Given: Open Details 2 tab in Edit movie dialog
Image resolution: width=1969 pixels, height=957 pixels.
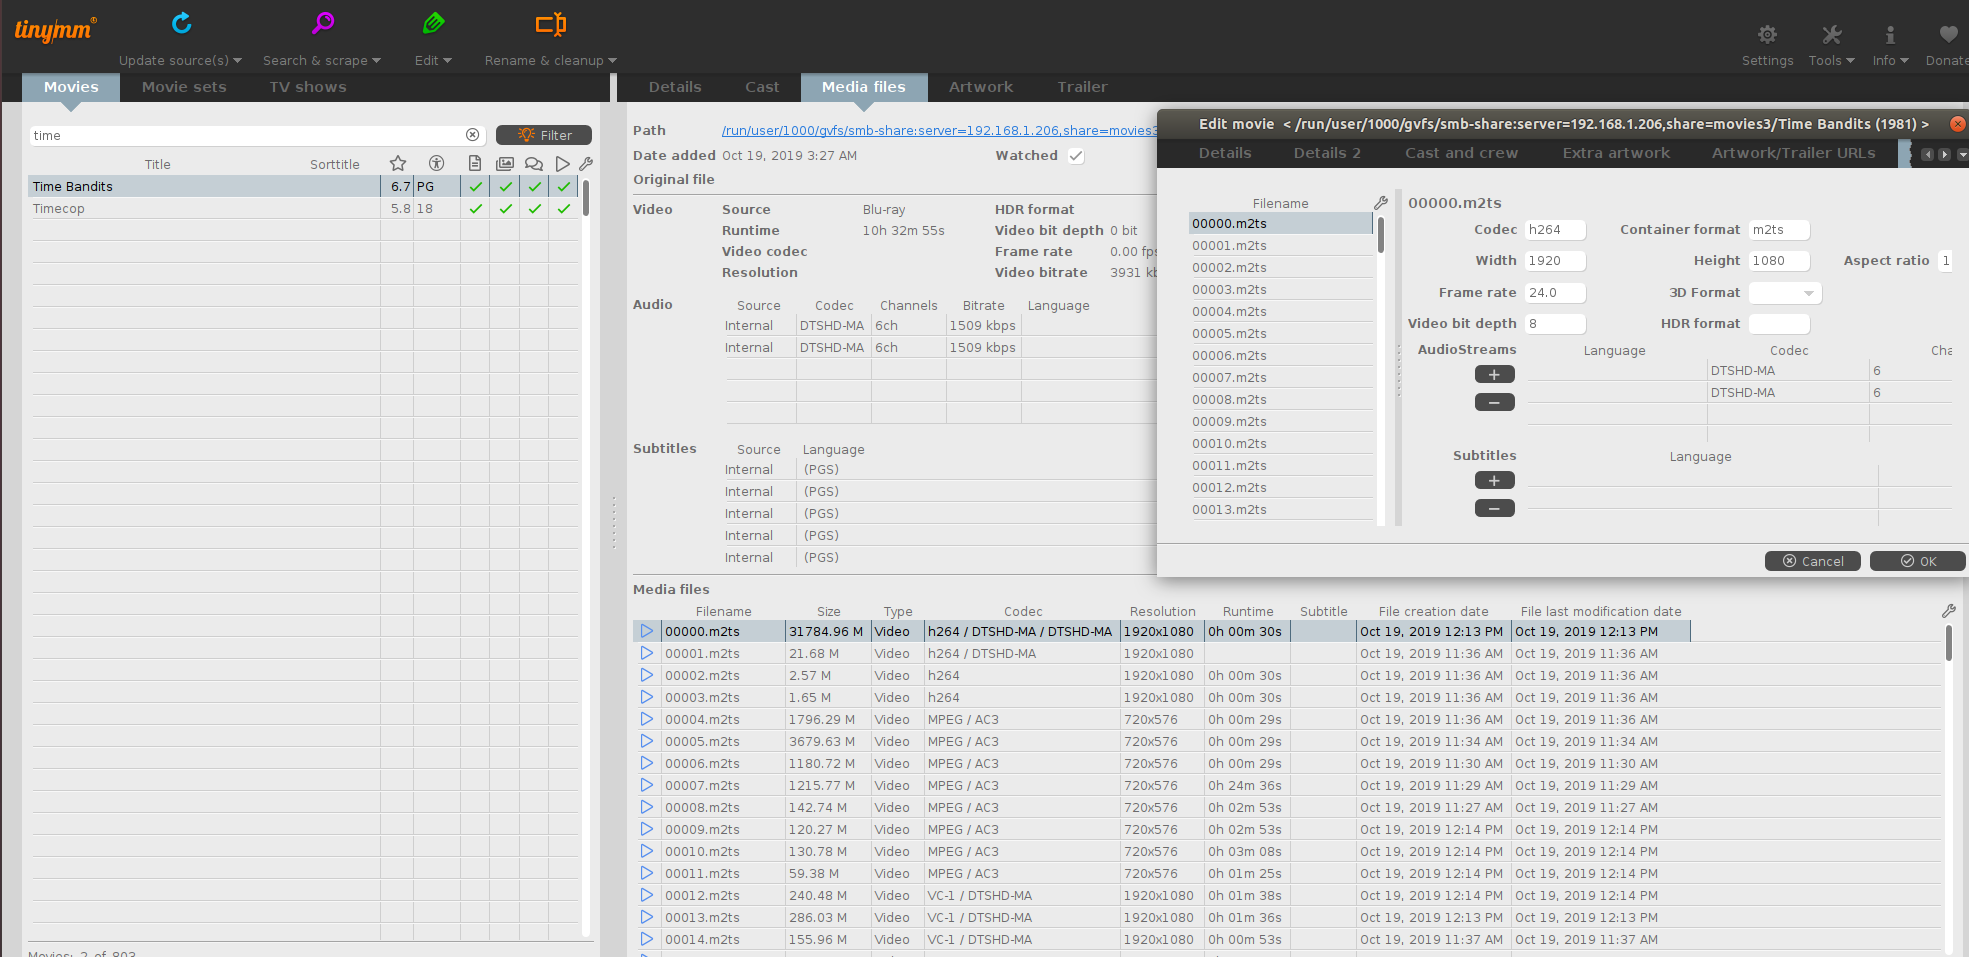Looking at the screenshot, I should [x=1327, y=153].
